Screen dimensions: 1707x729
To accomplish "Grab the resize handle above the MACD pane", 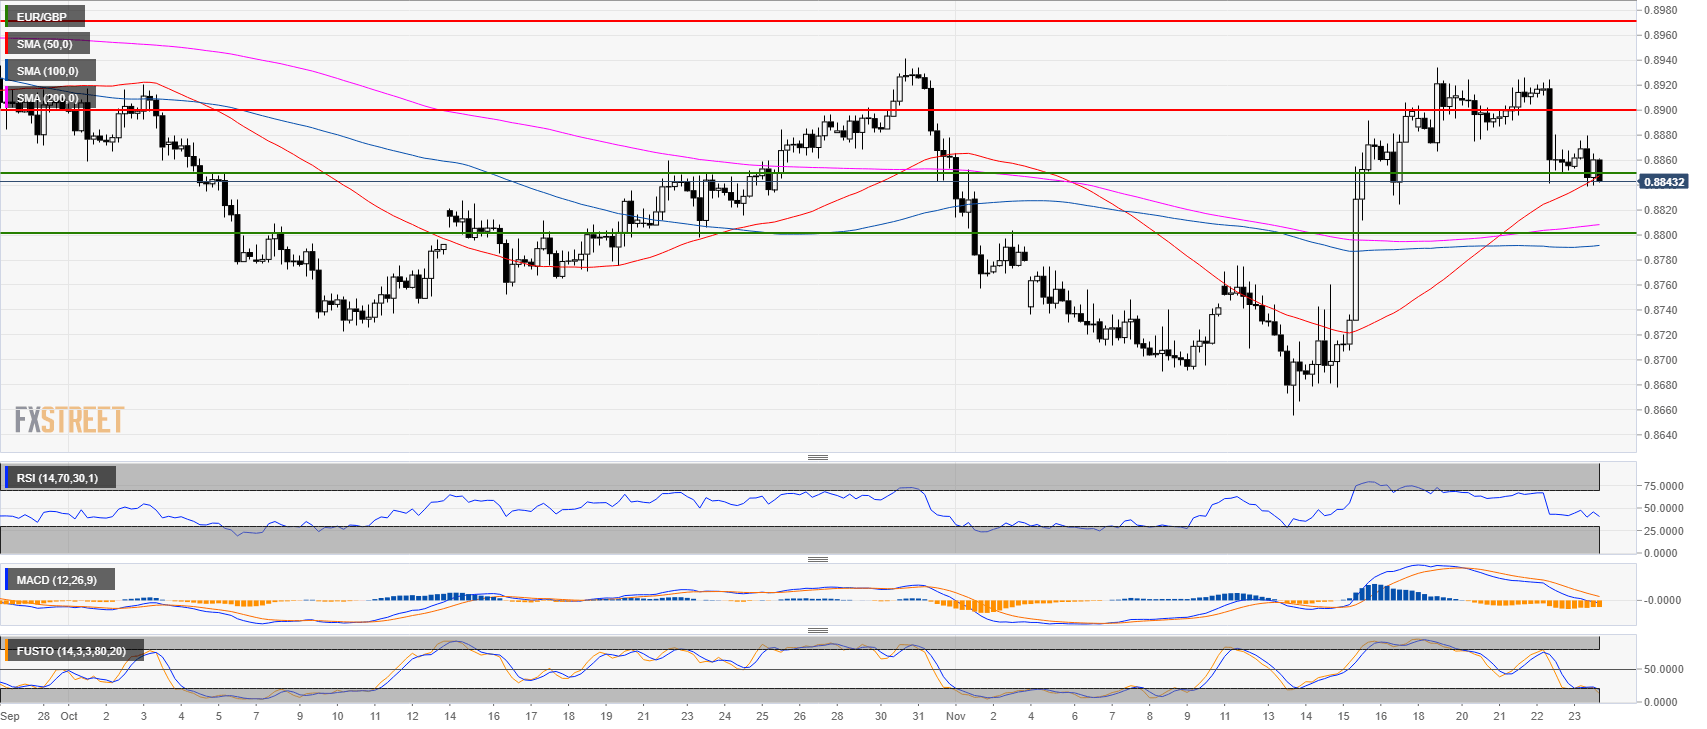I will point(817,559).
